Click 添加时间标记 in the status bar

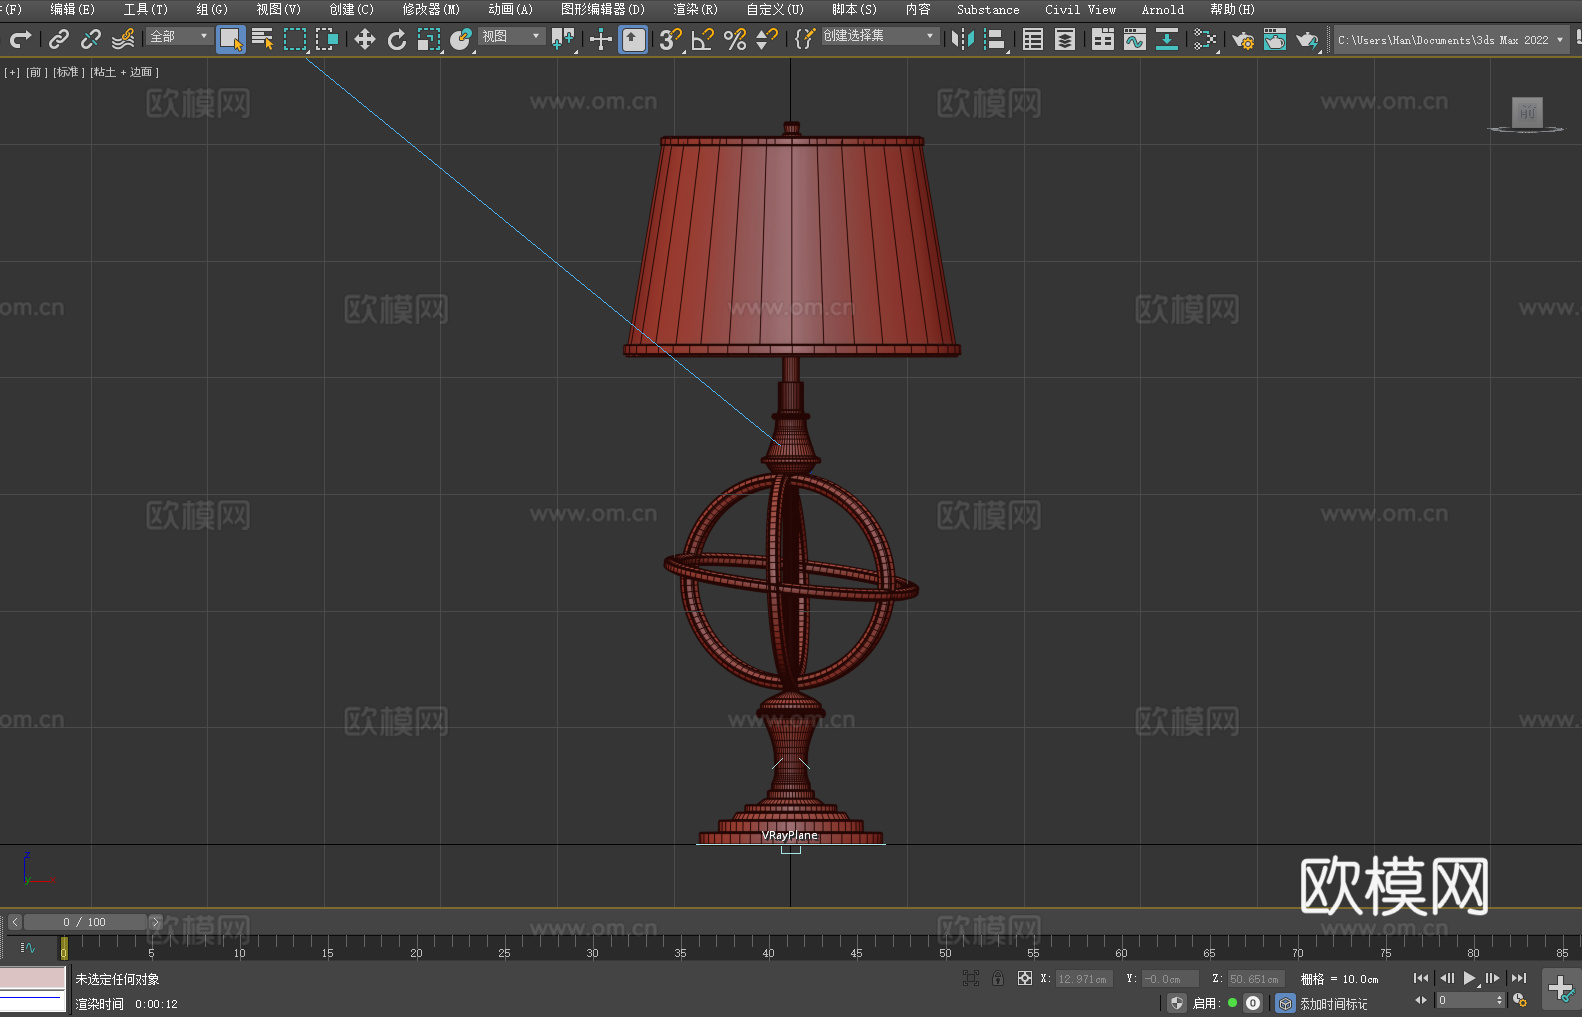[1333, 1003]
